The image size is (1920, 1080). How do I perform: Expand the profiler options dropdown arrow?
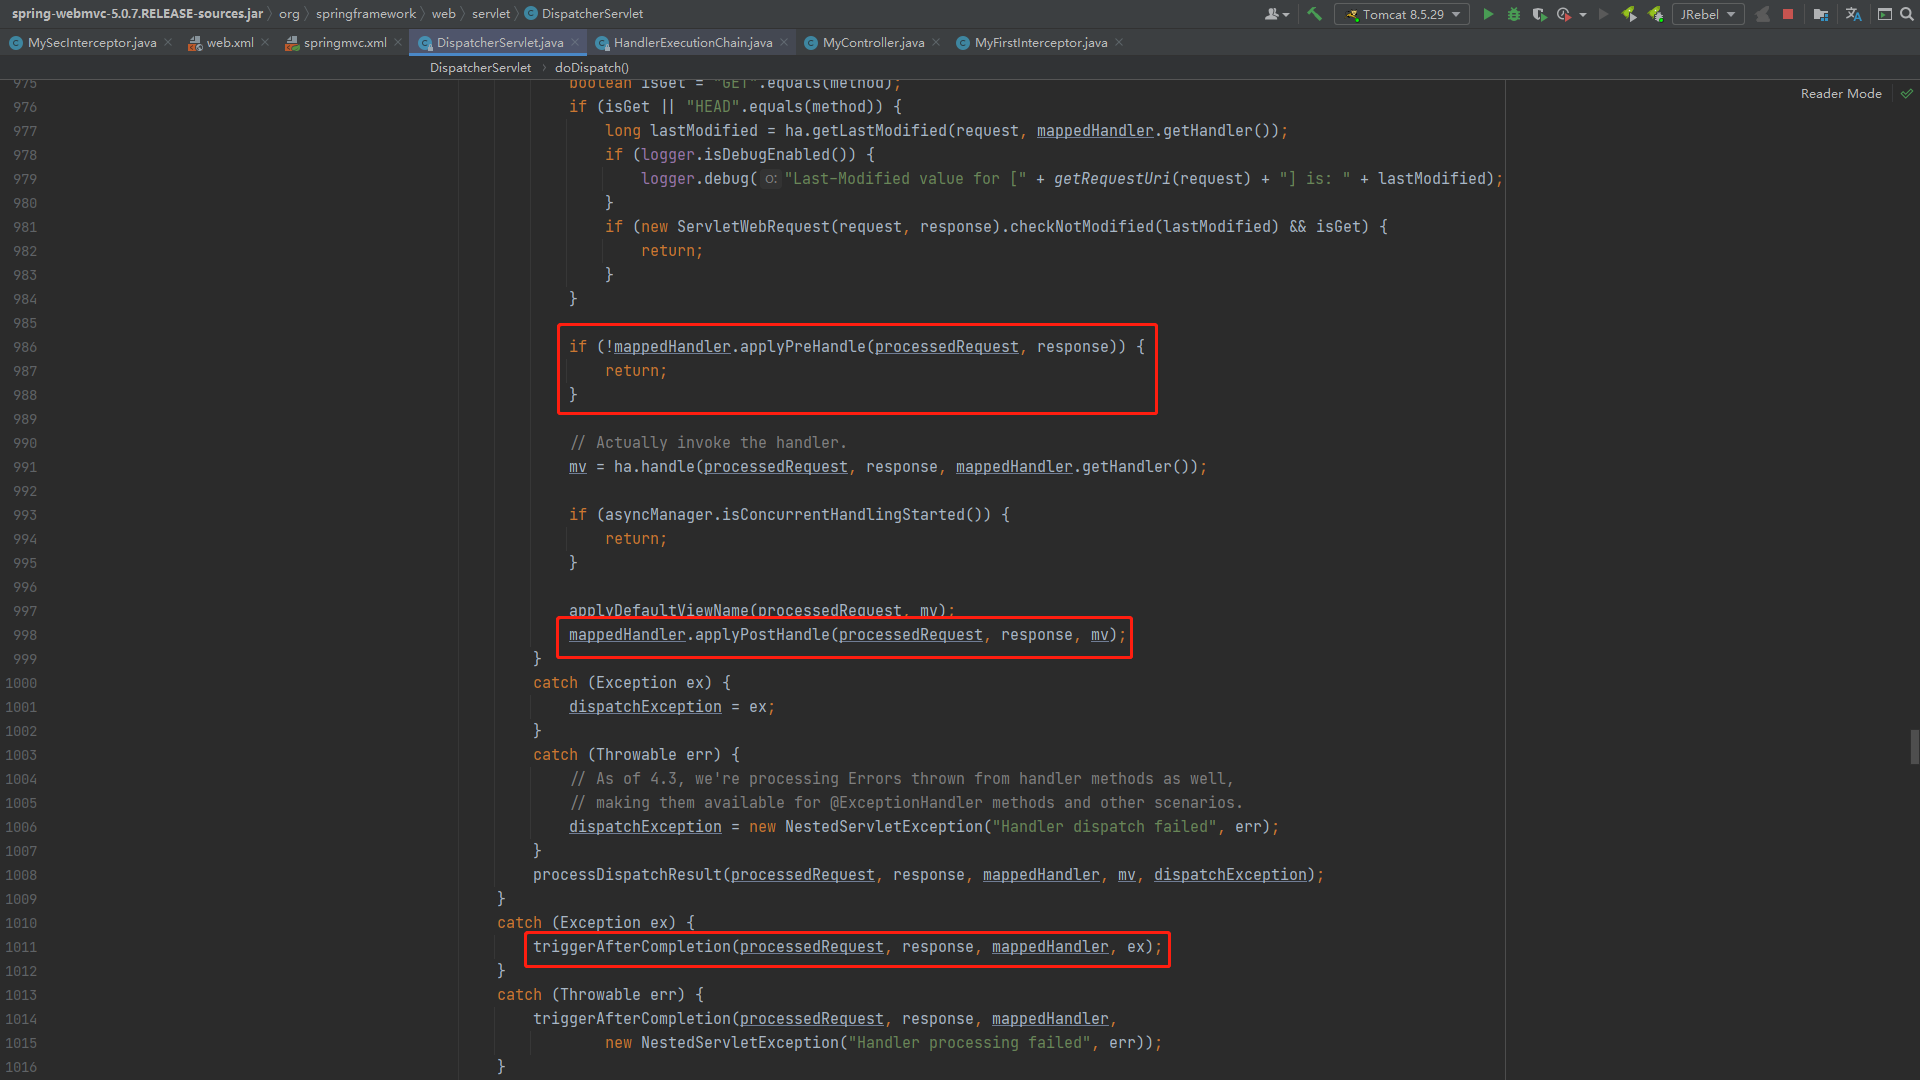click(x=1583, y=15)
